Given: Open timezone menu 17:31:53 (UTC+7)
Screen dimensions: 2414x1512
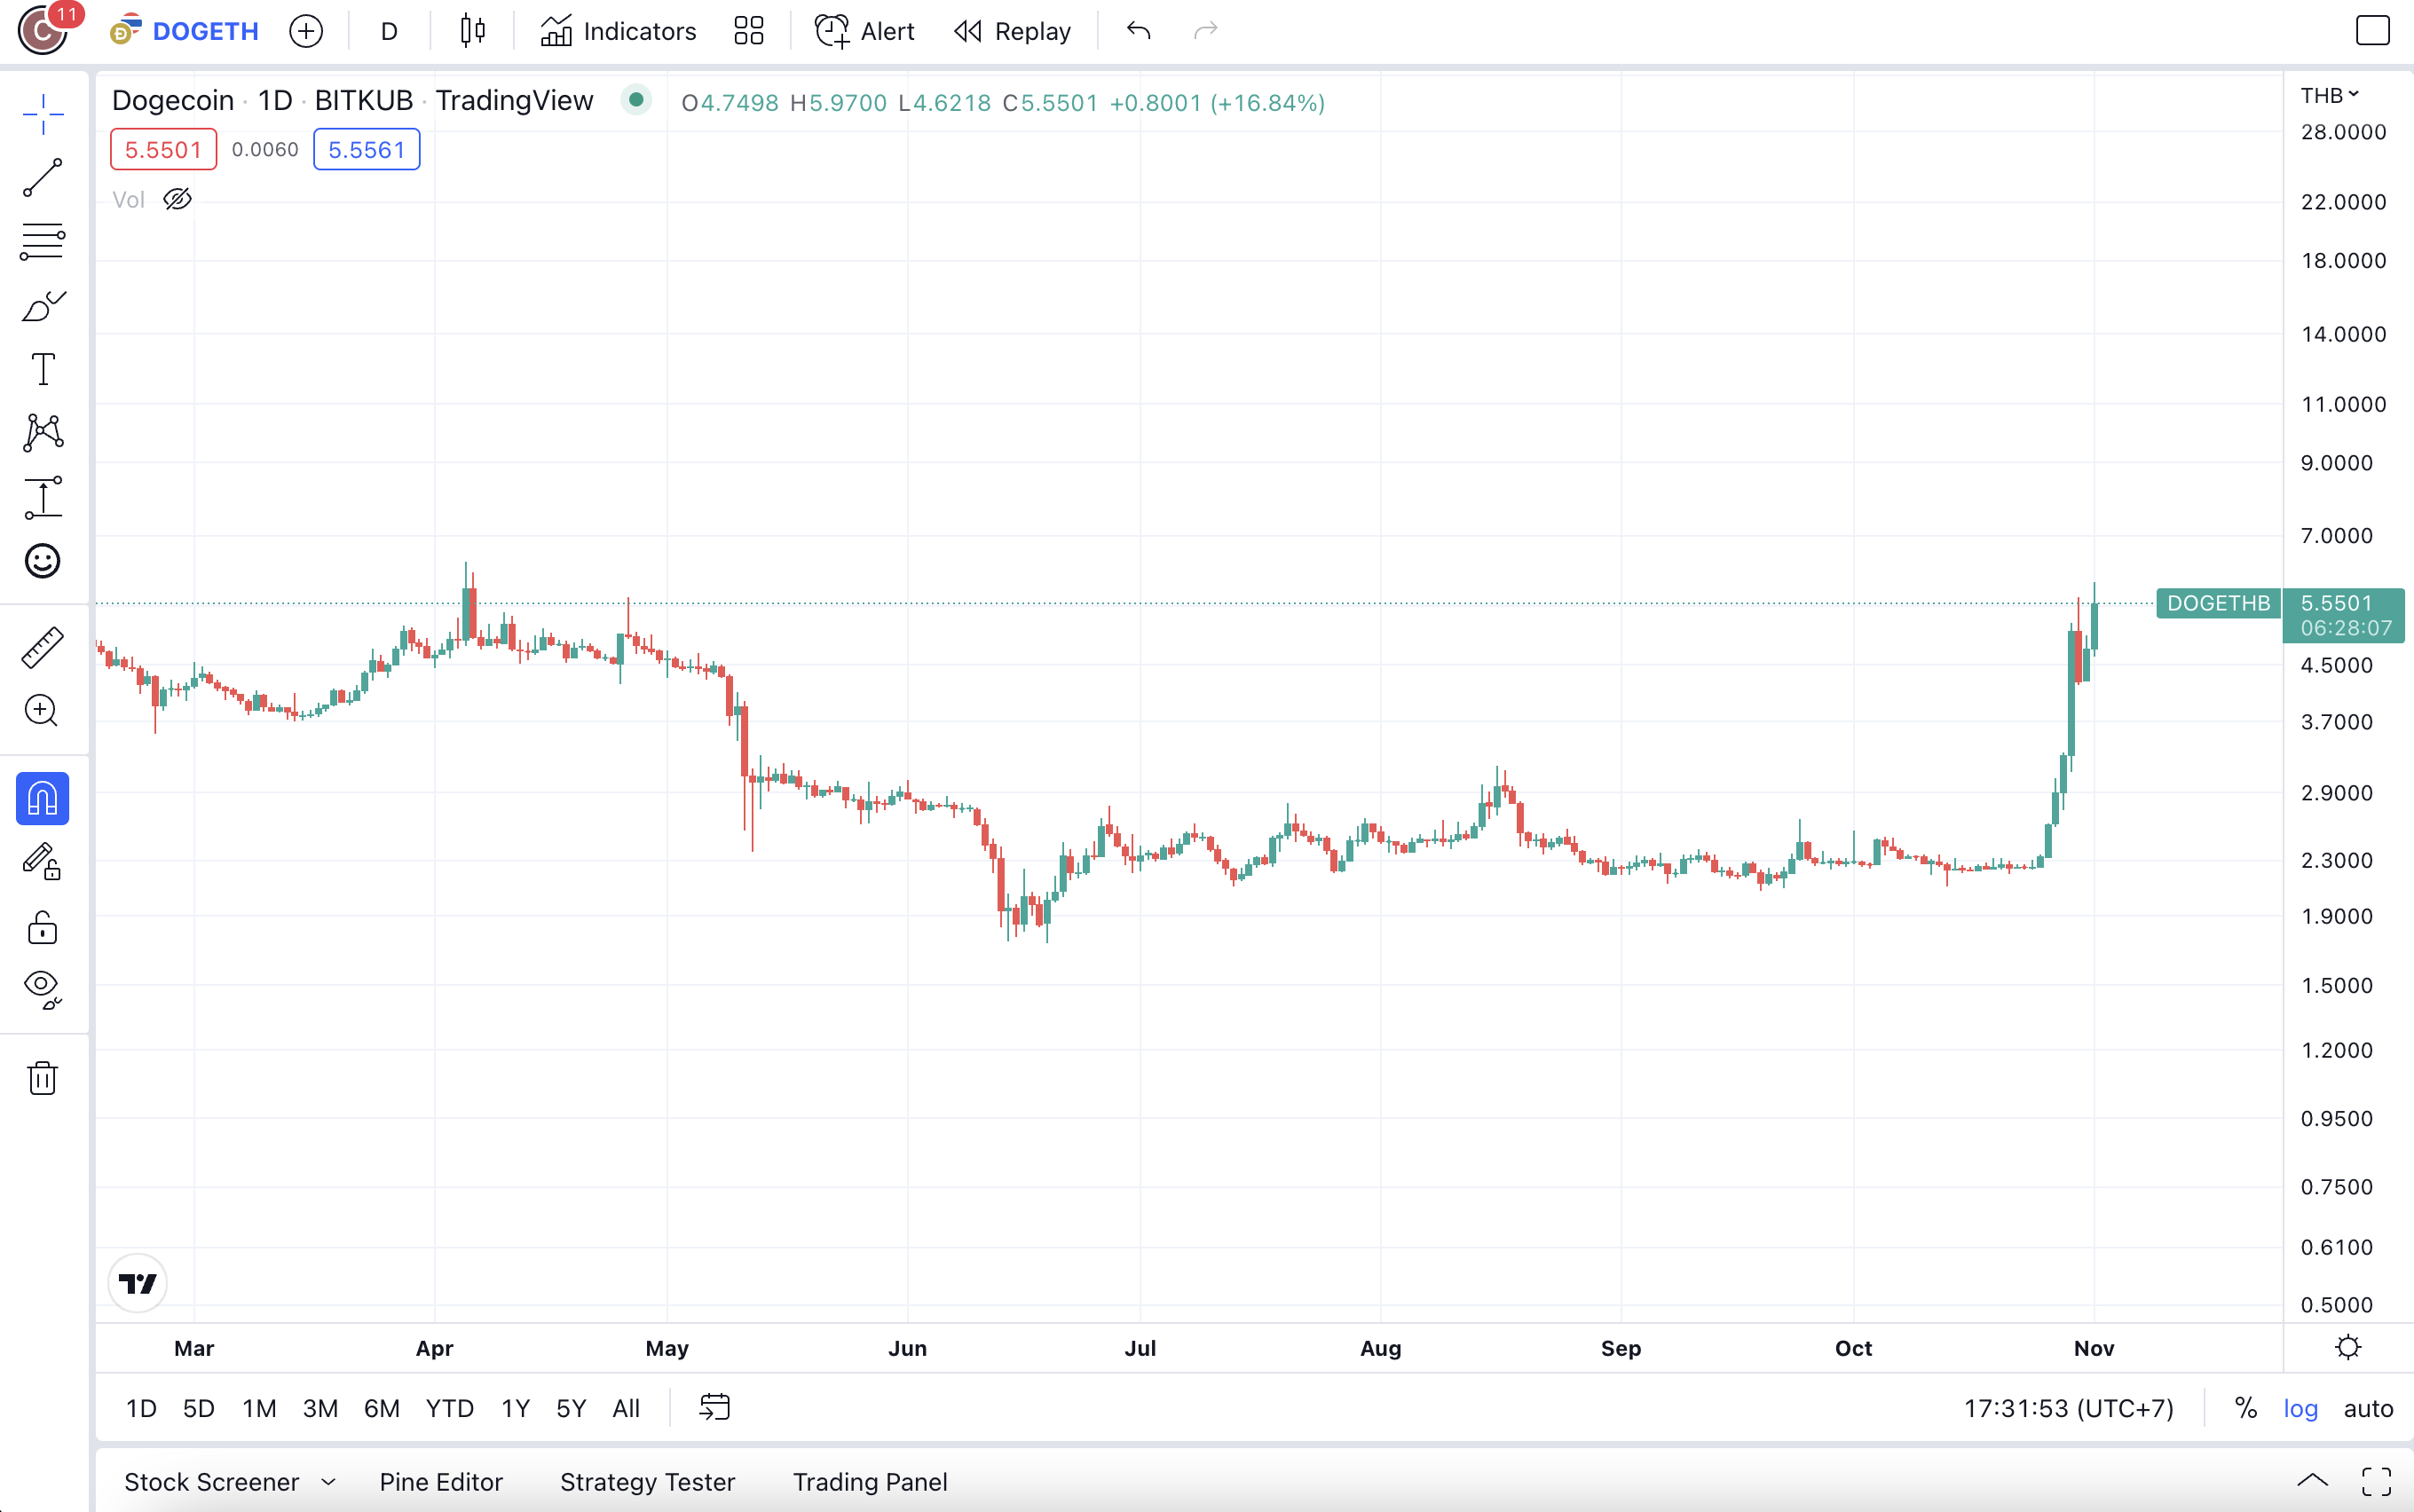Looking at the screenshot, I should [2068, 1408].
